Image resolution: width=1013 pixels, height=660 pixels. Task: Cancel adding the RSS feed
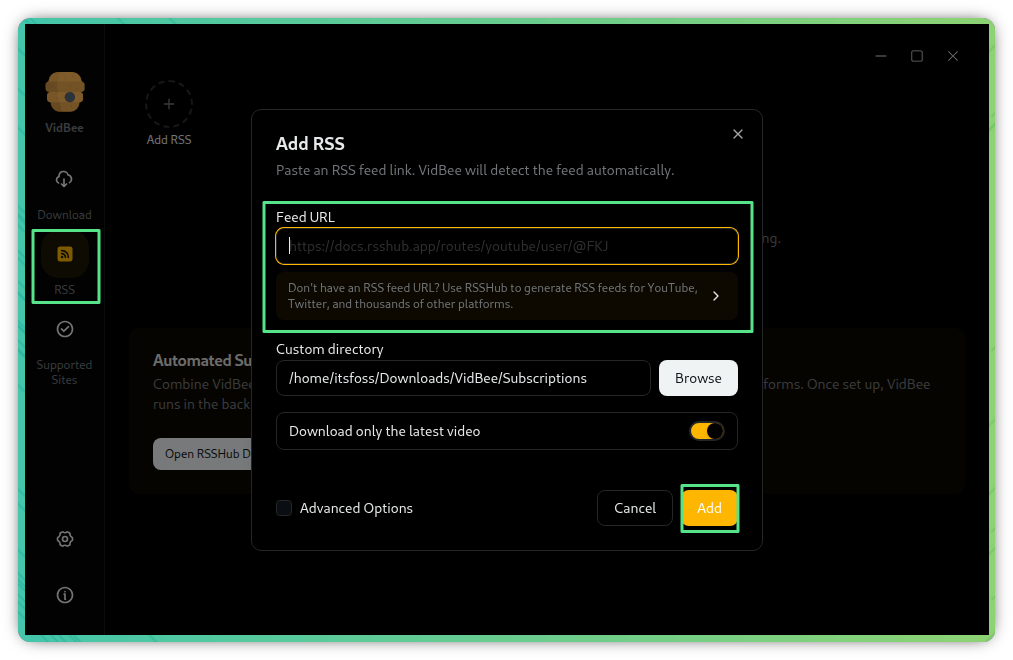tap(634, 508)
